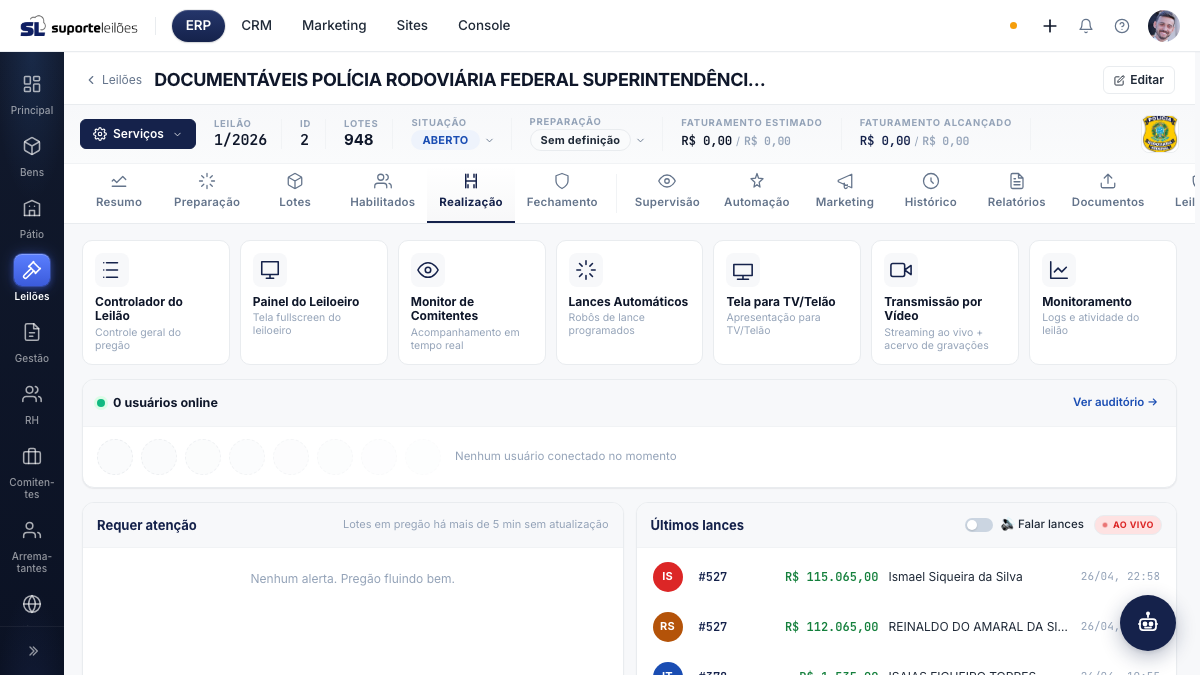
Task: Click the IS red avatar circle
Action: coord(667,577)
